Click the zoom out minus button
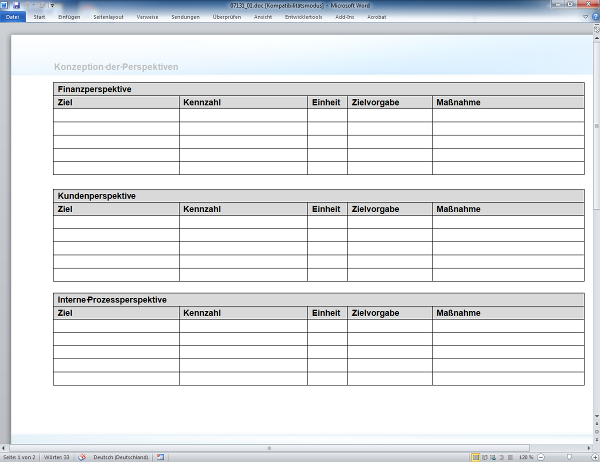 [x=541, y=456]
